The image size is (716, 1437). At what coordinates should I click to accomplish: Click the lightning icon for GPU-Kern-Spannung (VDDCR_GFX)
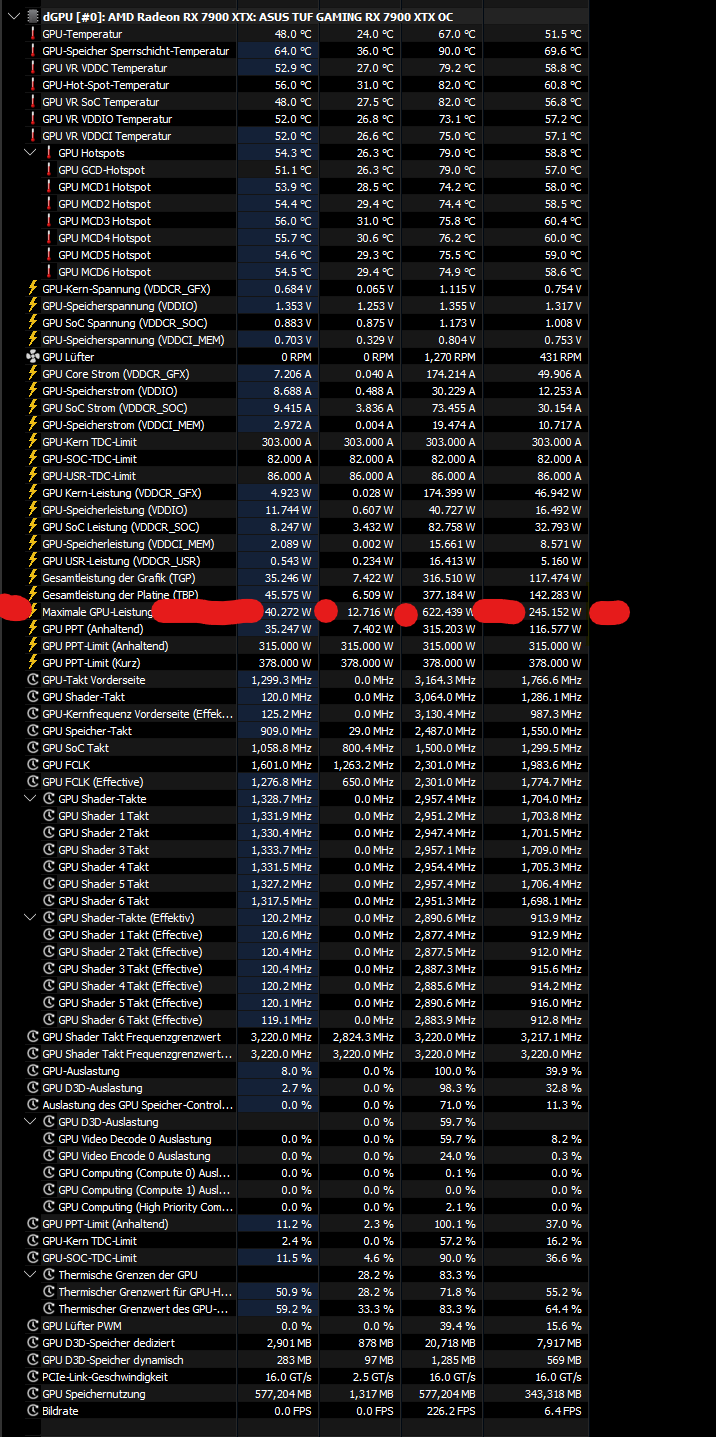point(33,289)
